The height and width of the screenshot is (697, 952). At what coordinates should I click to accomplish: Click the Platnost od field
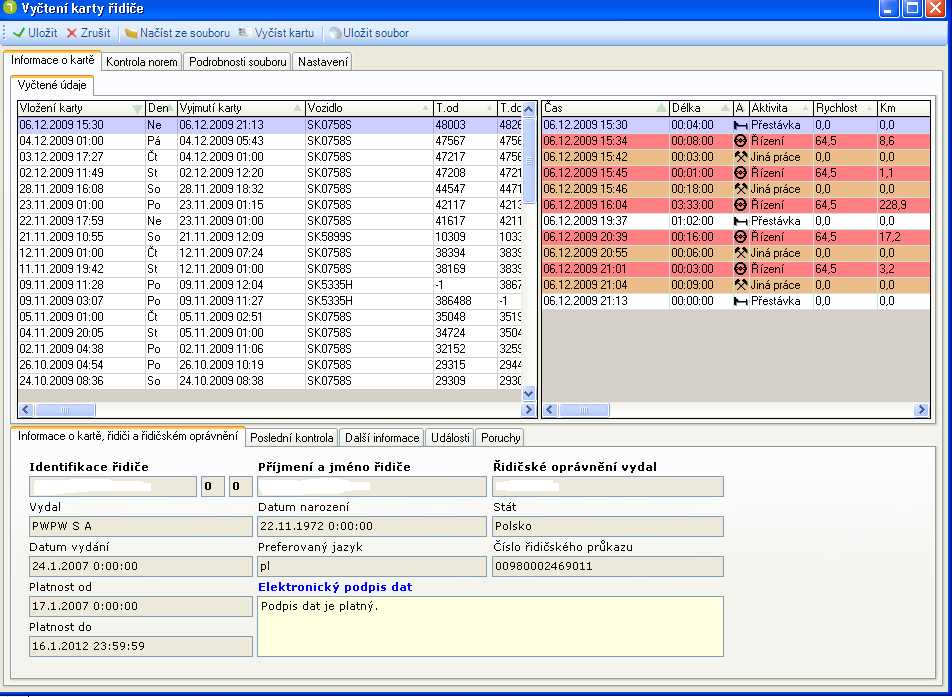tap(141, 607)
